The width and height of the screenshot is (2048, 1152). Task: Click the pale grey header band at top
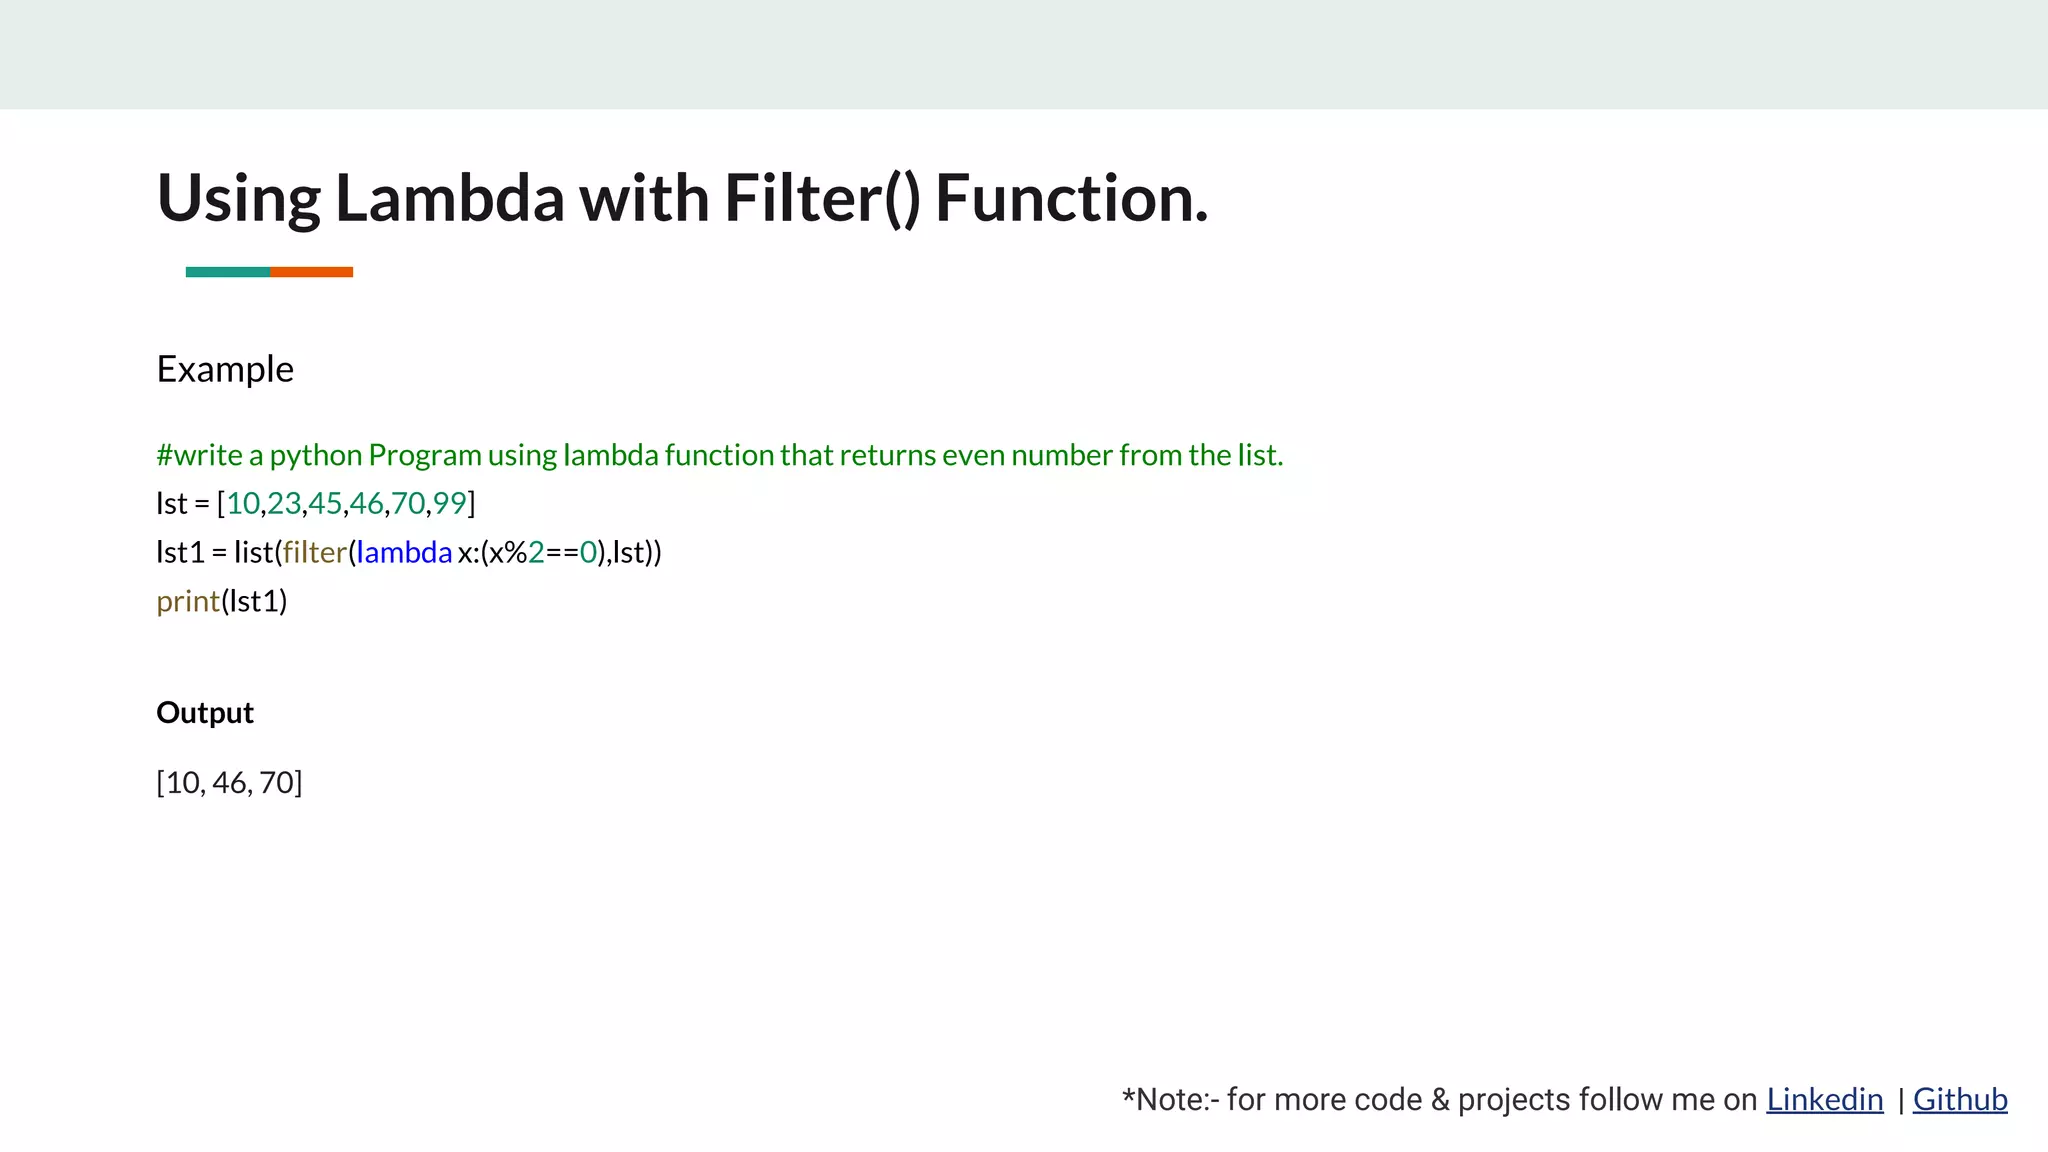tap(1024, 54)
